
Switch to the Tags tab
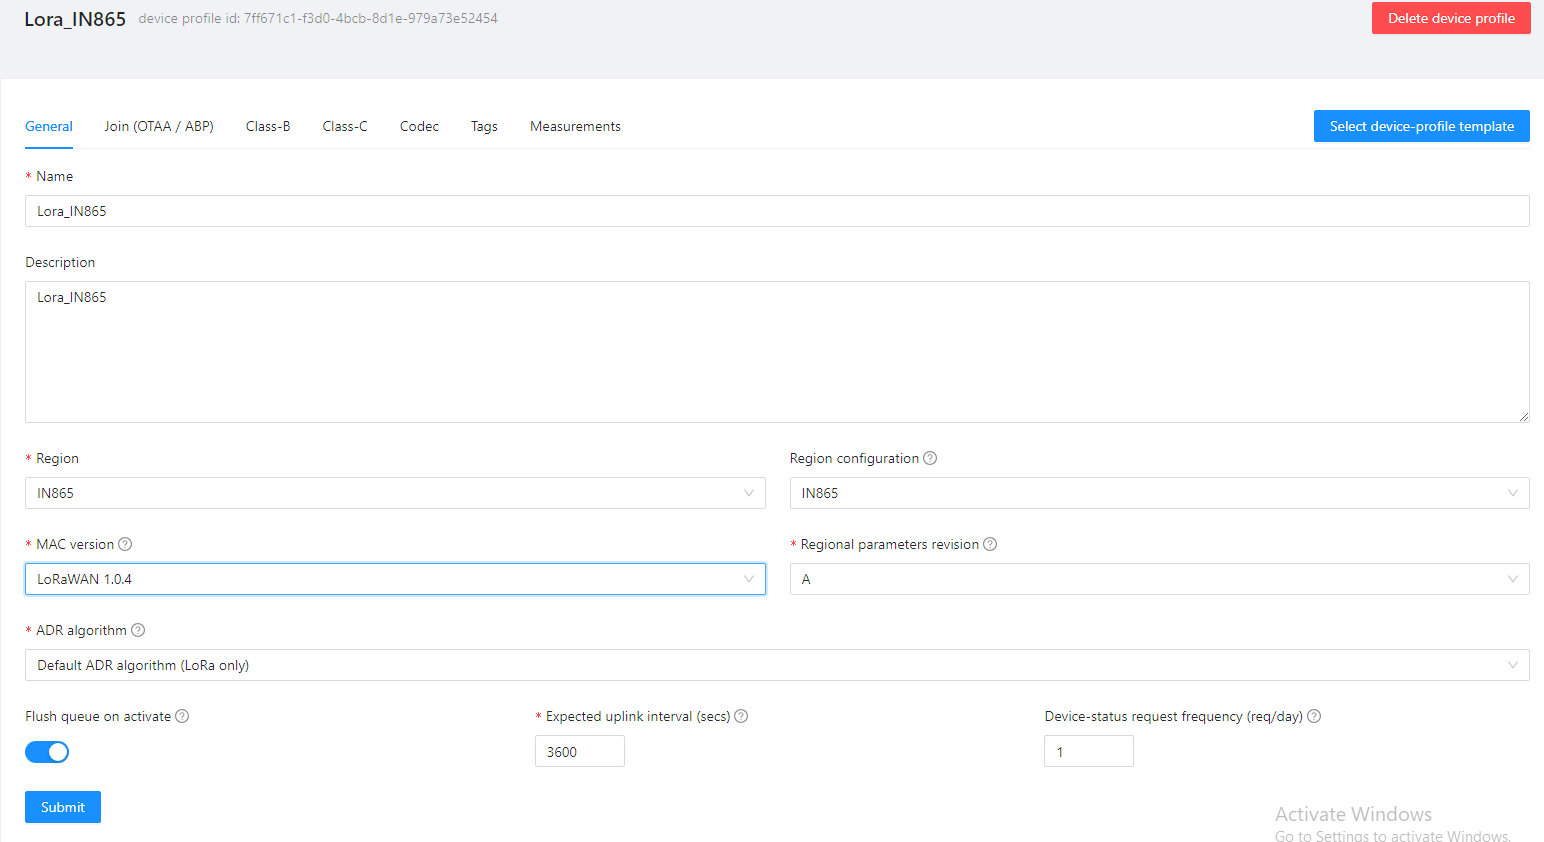(484, 126)
